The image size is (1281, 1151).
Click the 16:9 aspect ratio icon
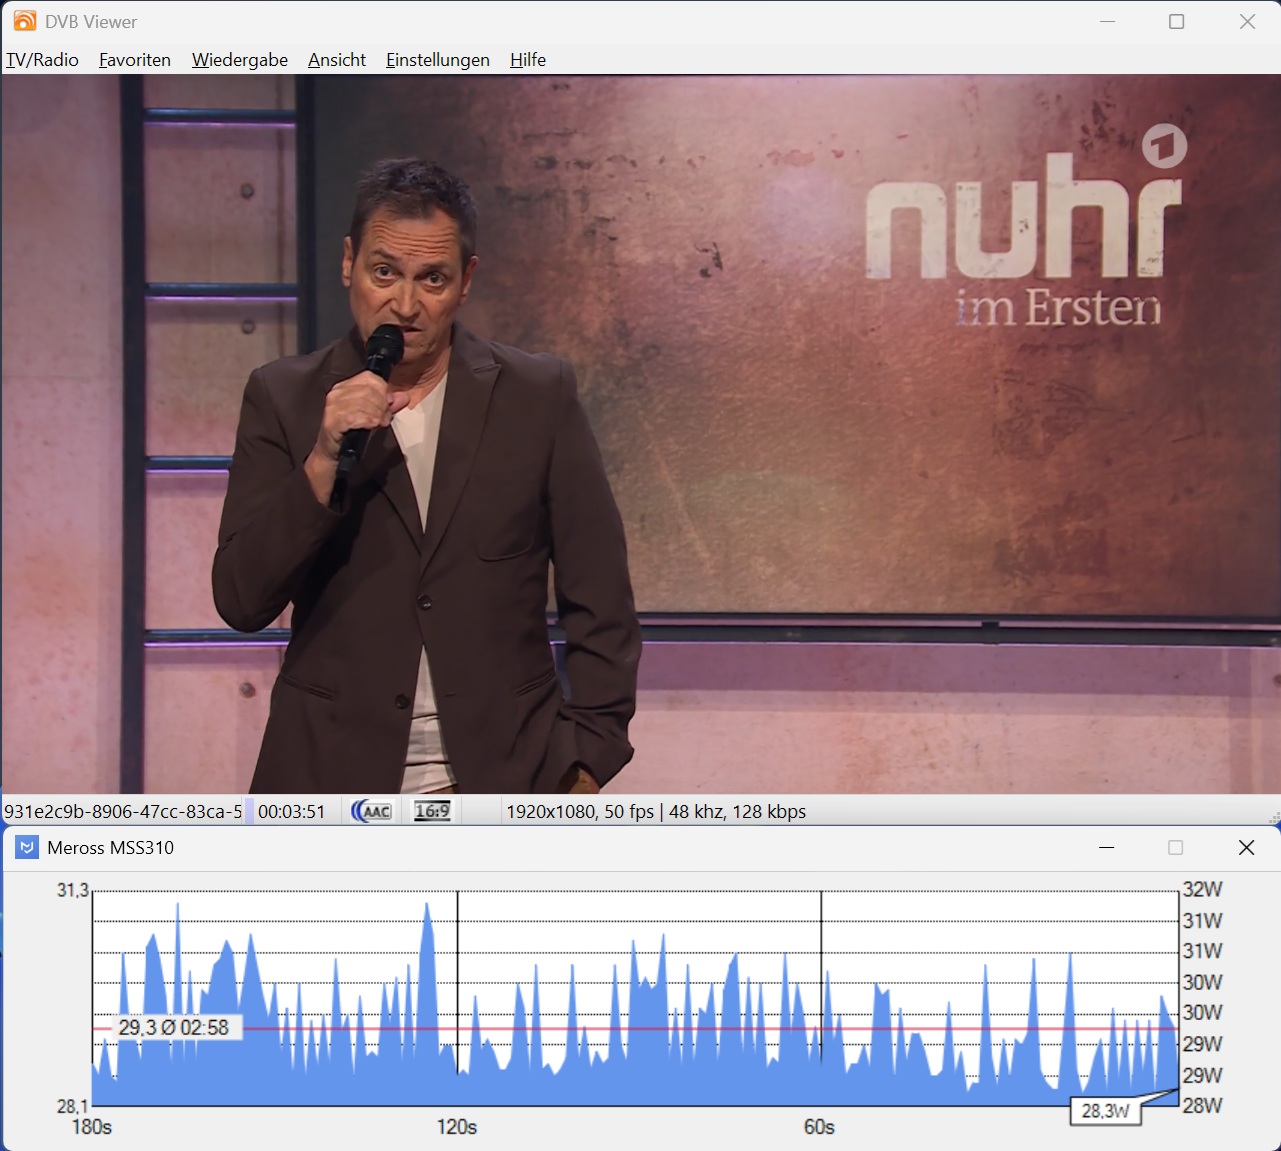[432, 811]
